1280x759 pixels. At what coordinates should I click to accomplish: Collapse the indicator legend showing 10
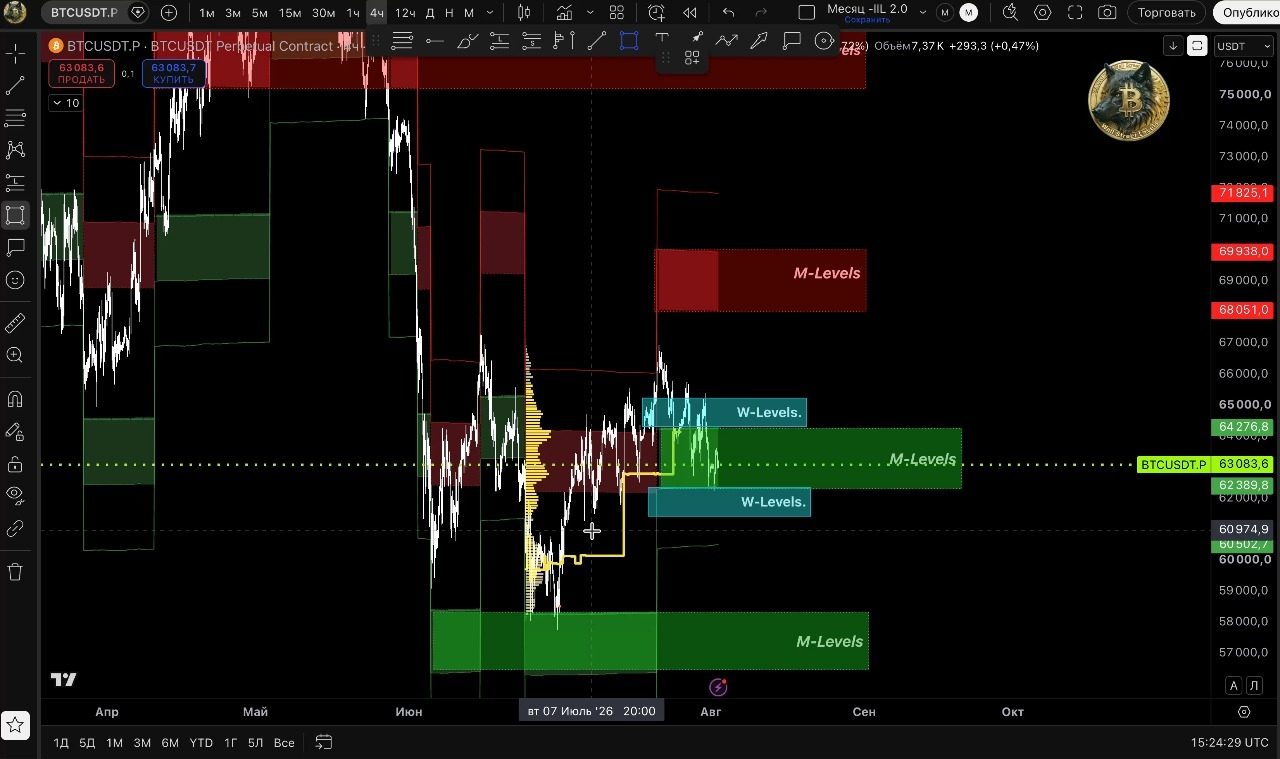(x=65, y=103)
